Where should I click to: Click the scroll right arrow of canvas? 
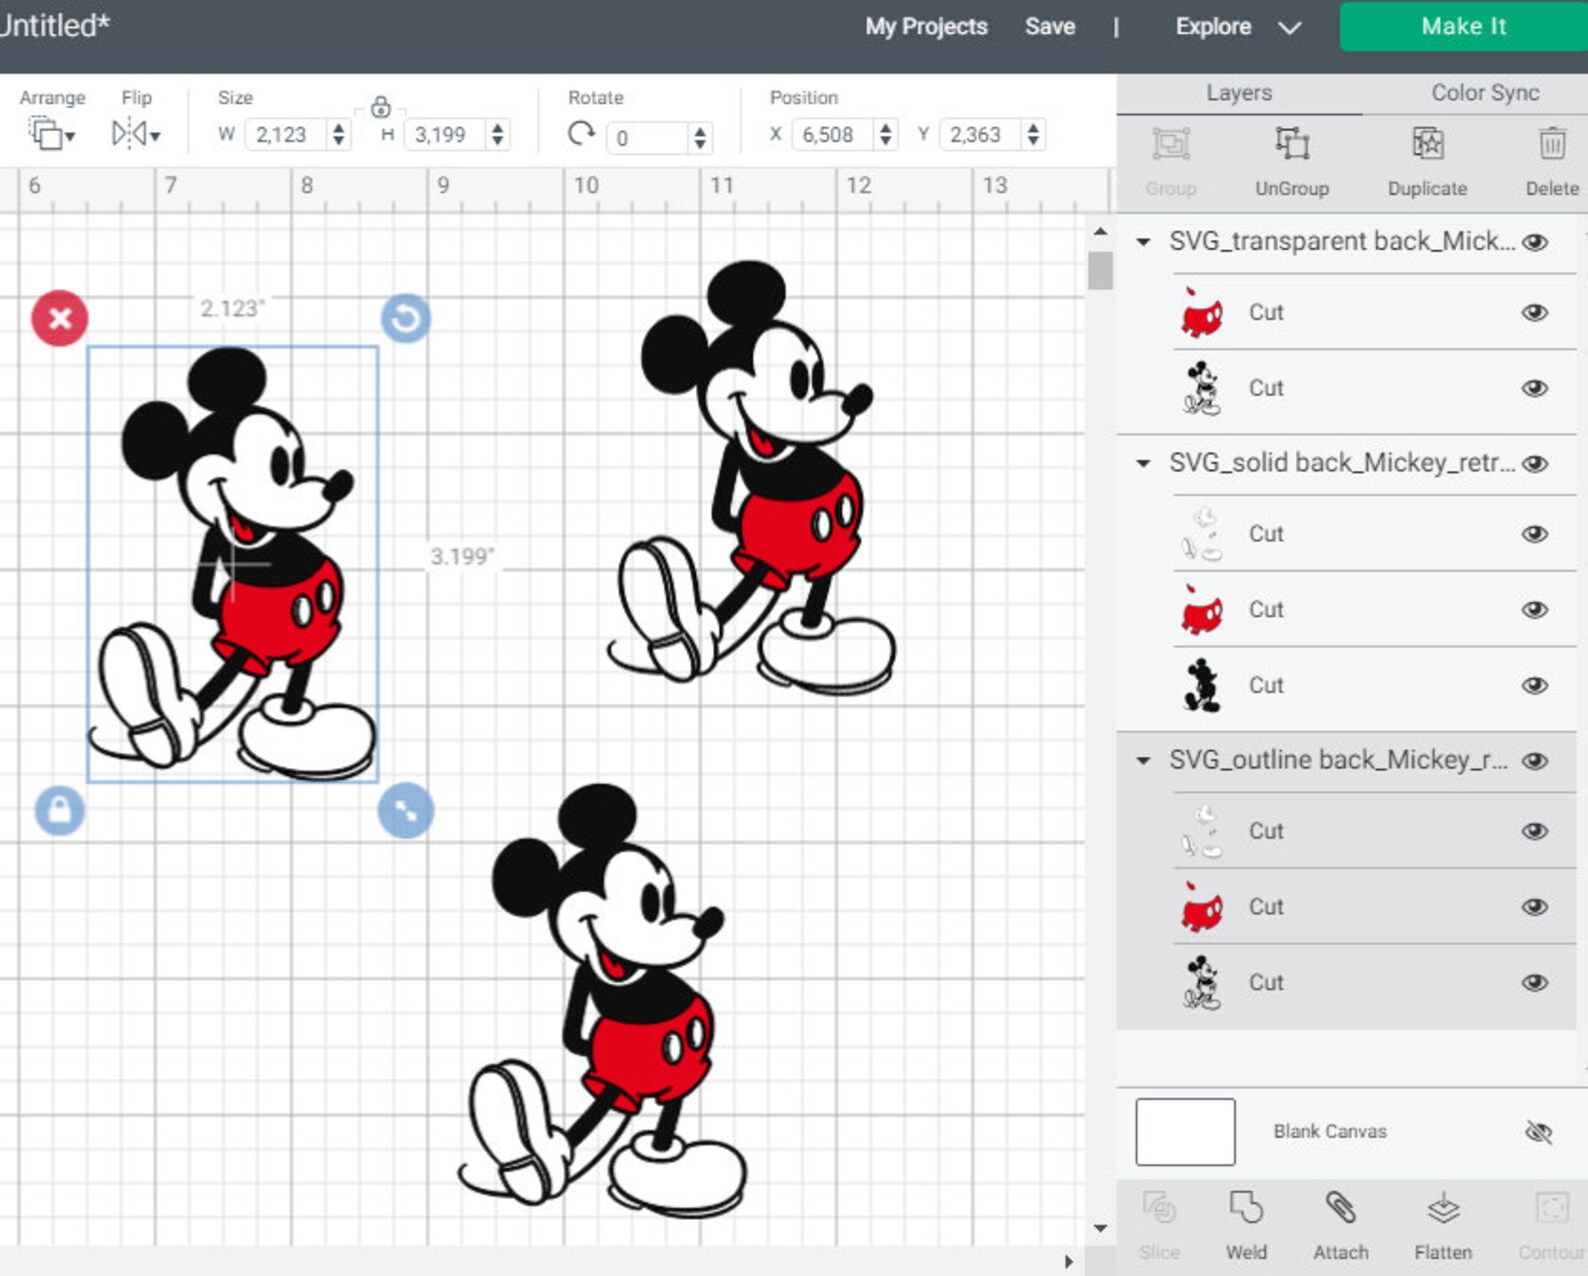click(x=1069, y=1261)
